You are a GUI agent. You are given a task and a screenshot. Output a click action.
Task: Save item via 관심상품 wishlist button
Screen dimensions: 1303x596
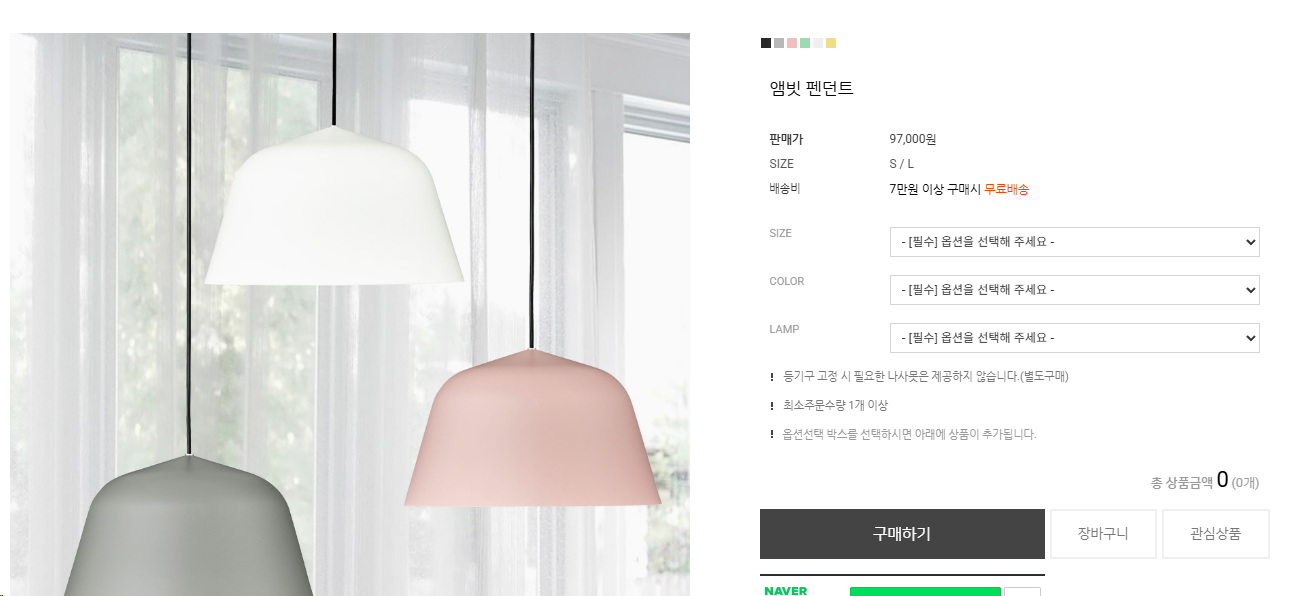coord(1216,534)
